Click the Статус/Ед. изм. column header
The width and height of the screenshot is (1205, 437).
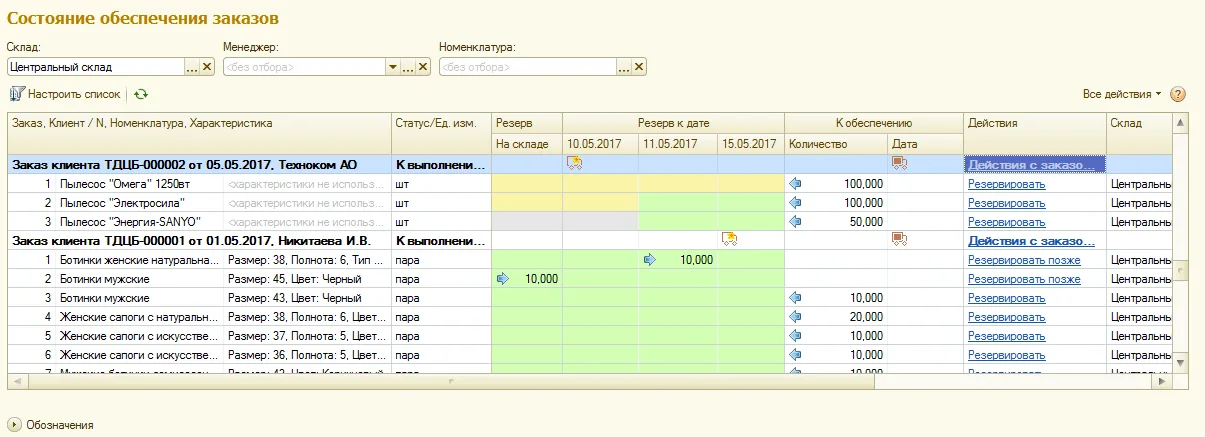441,134
